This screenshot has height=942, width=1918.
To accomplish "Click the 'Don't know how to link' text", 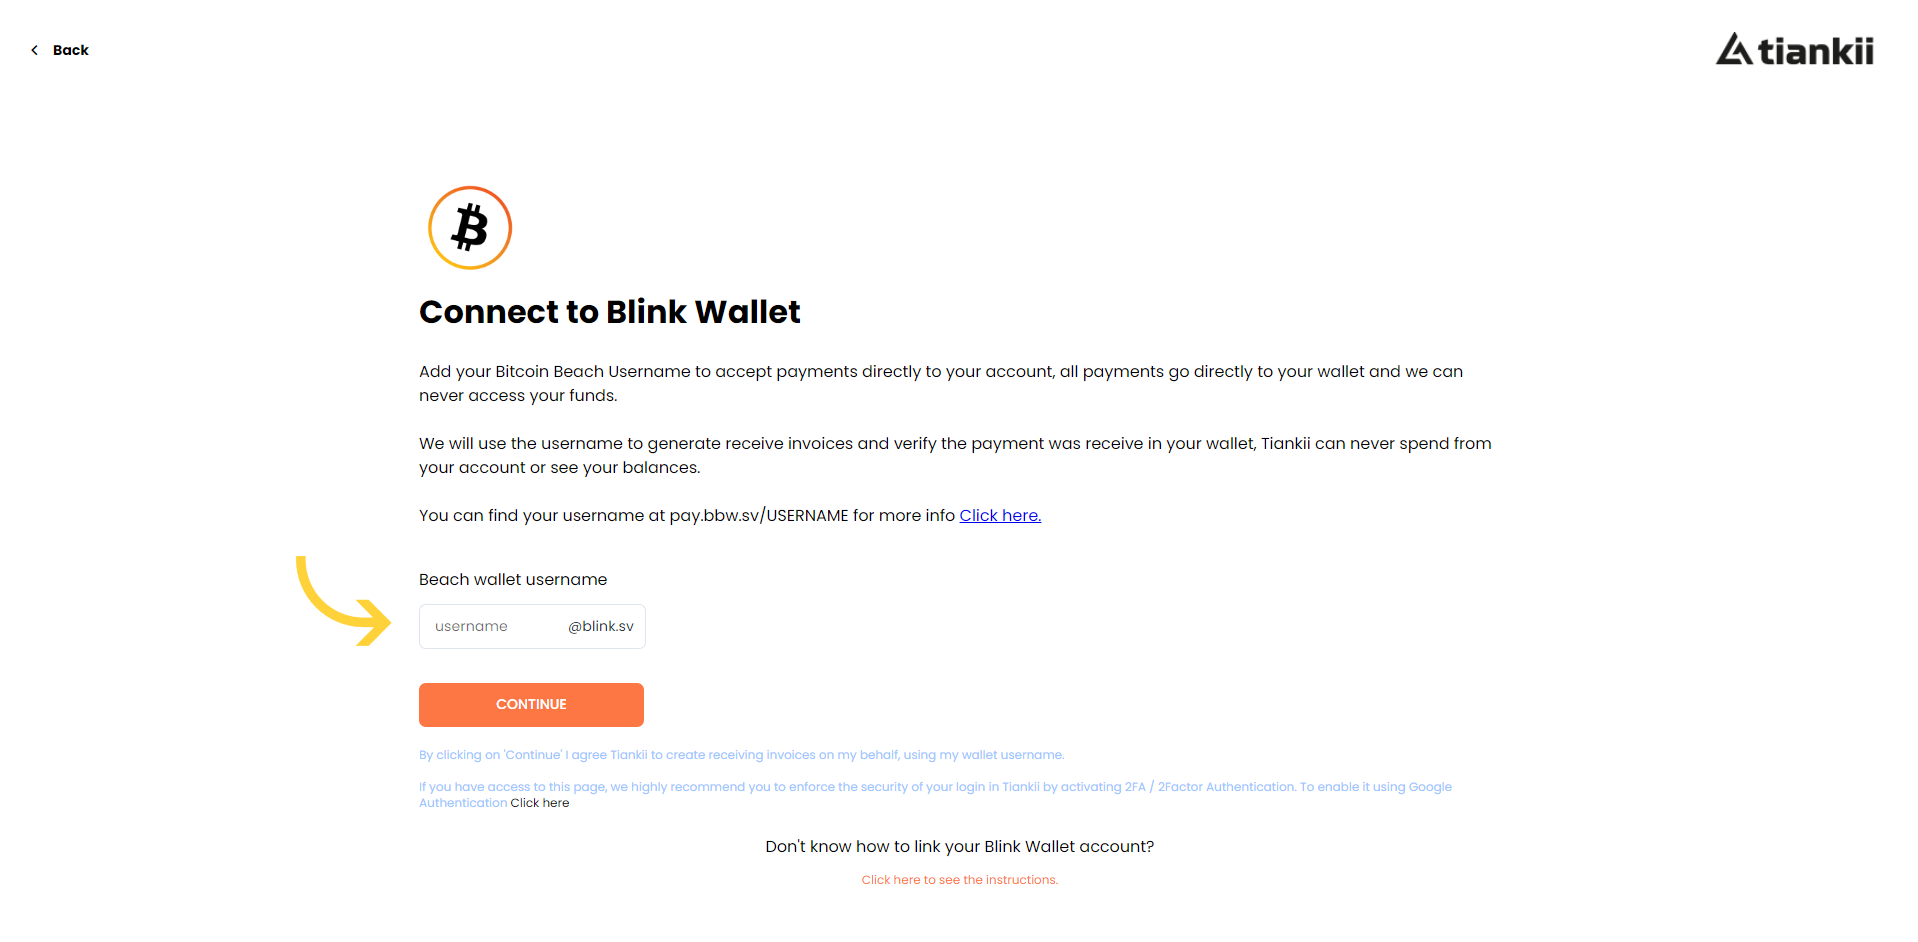I will click(x=960, y=846).
